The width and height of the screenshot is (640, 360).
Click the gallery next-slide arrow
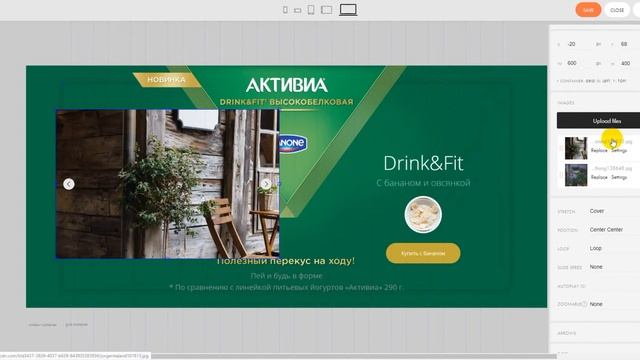266,184
